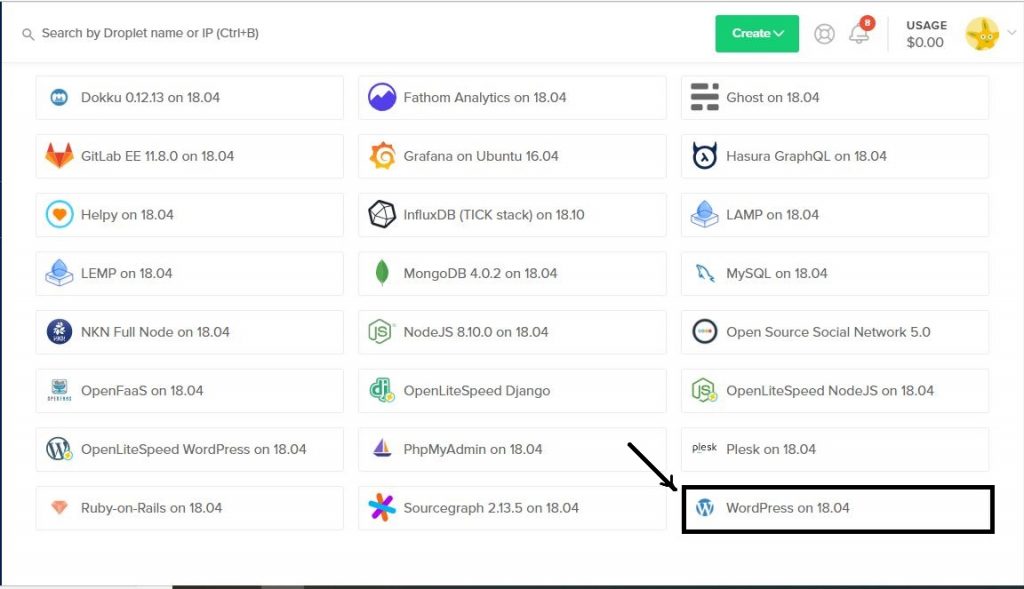Viewport: 1024px width, 589px height.
Task: Click the Fathom Analytics purple icon
Action: pos(382,97)
